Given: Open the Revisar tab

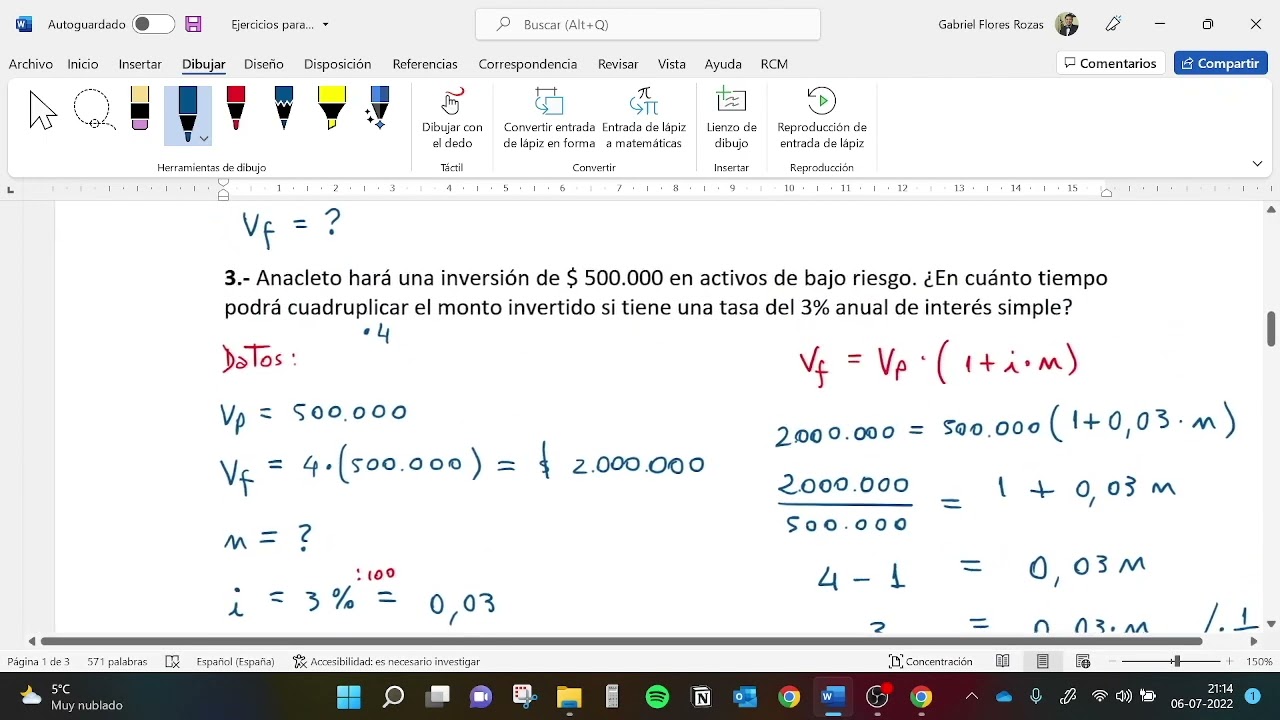Looking at the screenshot, I should [618, 64].
